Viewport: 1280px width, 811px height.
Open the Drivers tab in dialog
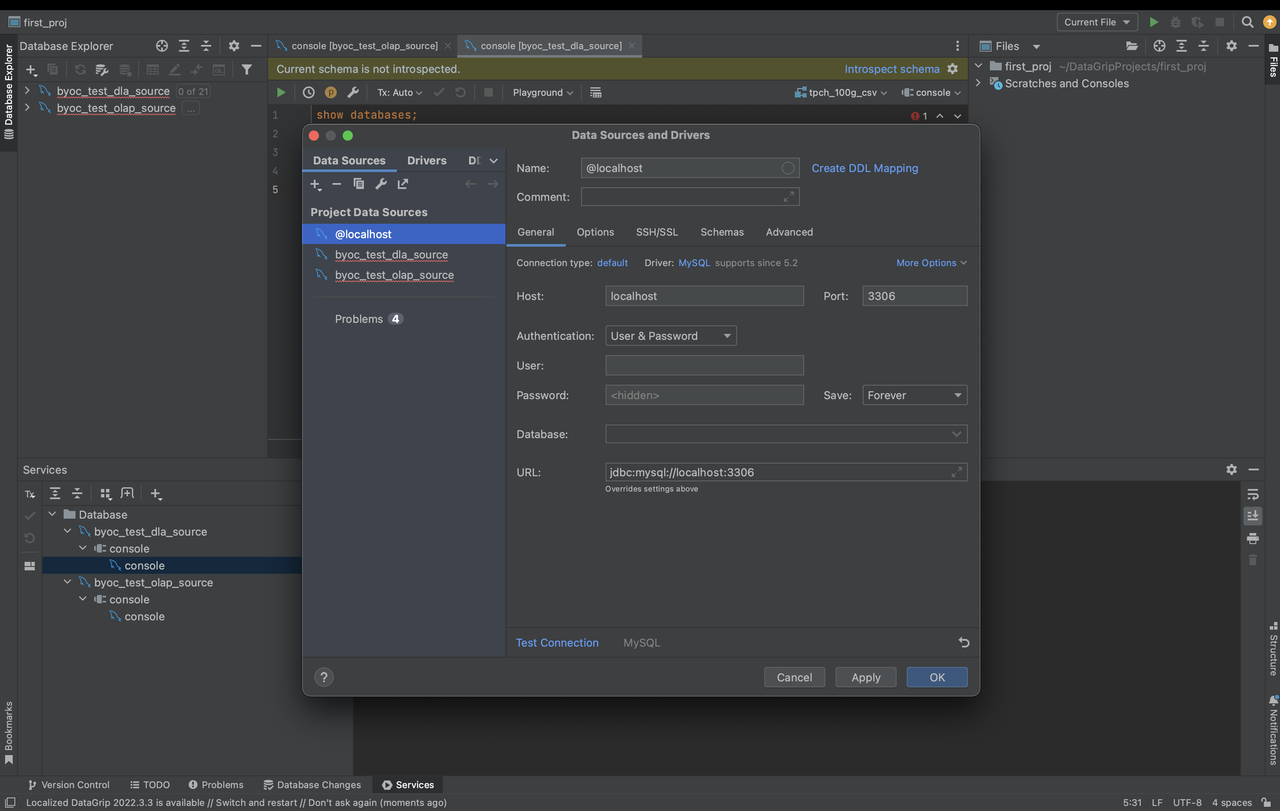coord(426,160)
